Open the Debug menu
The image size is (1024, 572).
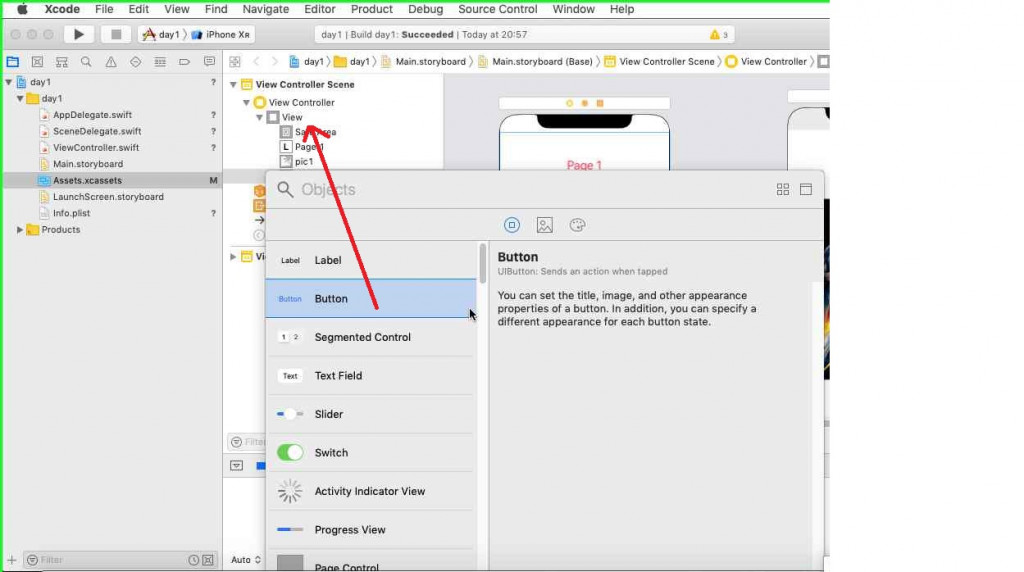(425, 9)
